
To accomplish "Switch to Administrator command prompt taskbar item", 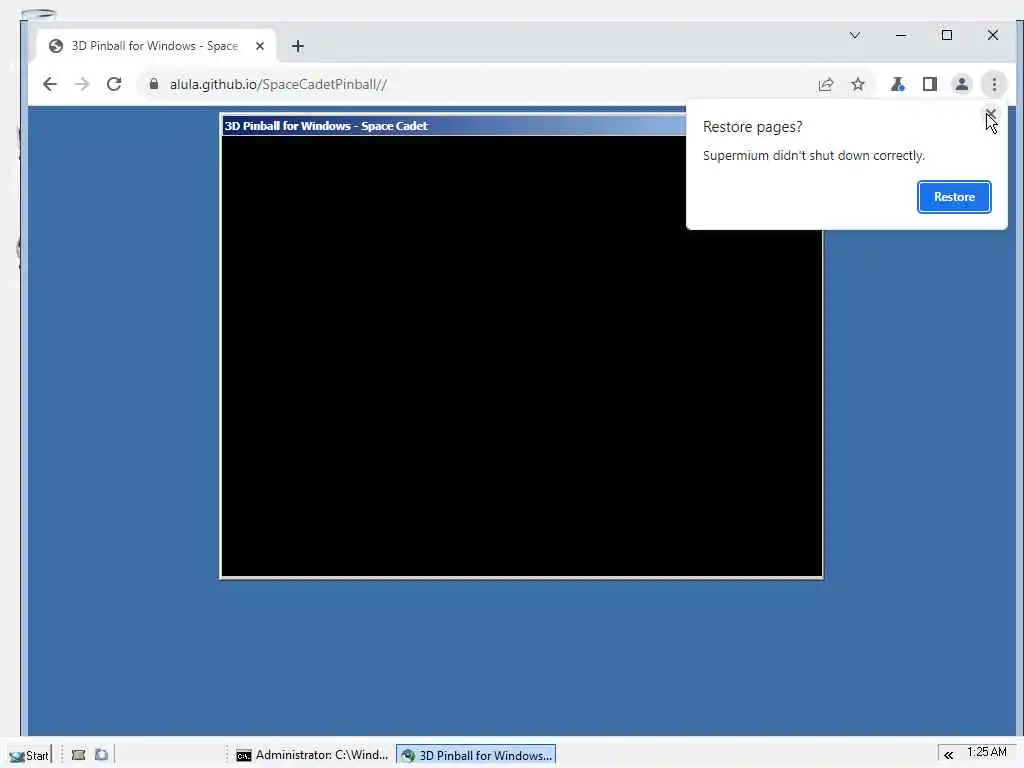I will [312, 755].
